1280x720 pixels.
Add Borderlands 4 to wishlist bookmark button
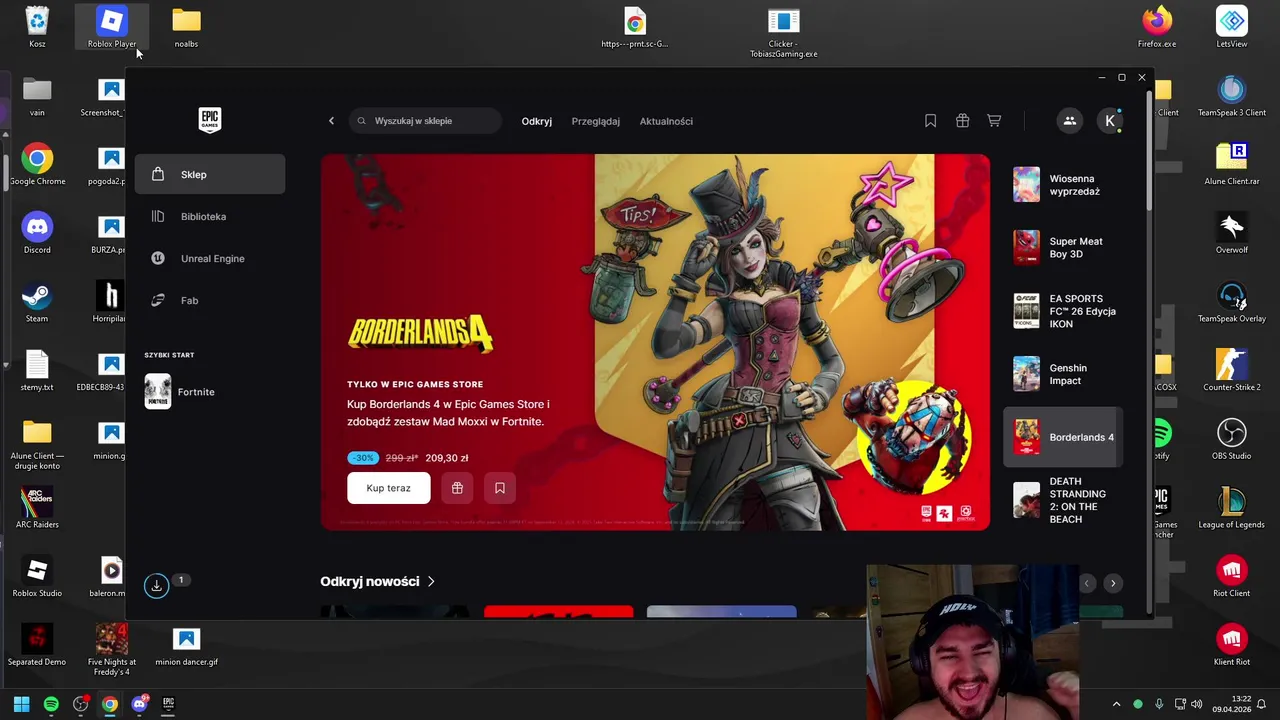[500, 488]
